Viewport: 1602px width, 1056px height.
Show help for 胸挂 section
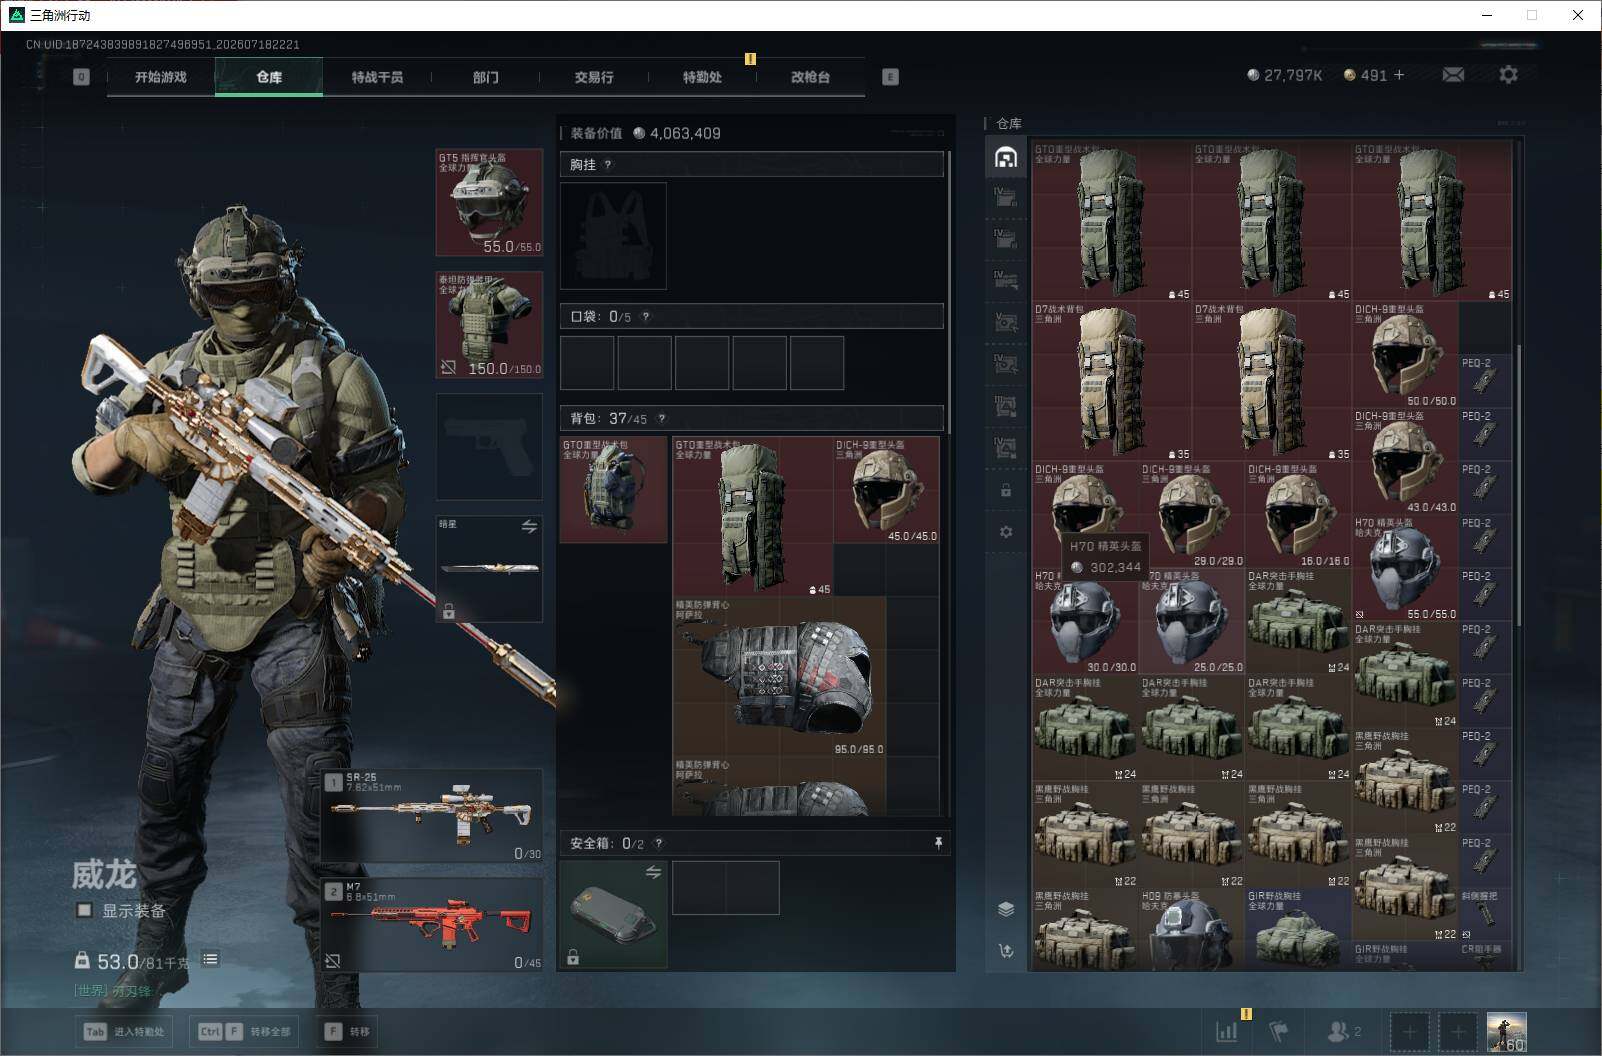pos(608,165)
